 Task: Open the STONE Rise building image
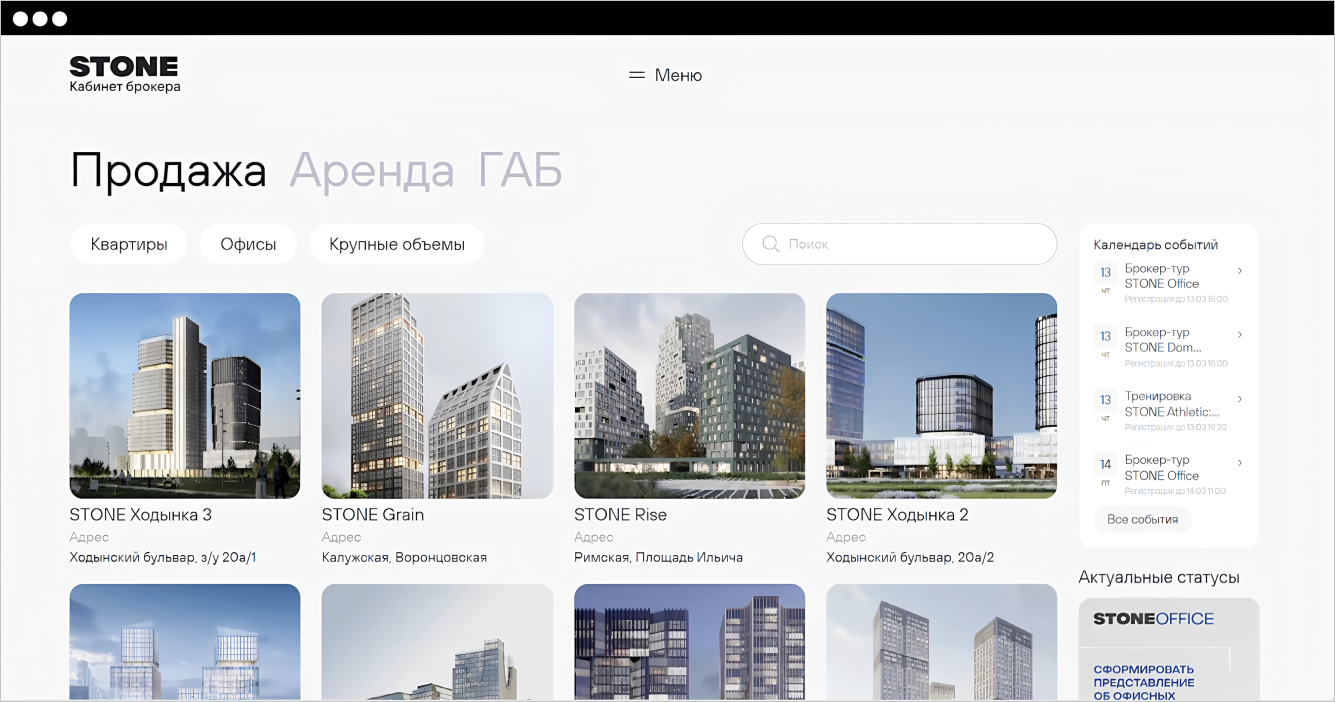(689, 396)
